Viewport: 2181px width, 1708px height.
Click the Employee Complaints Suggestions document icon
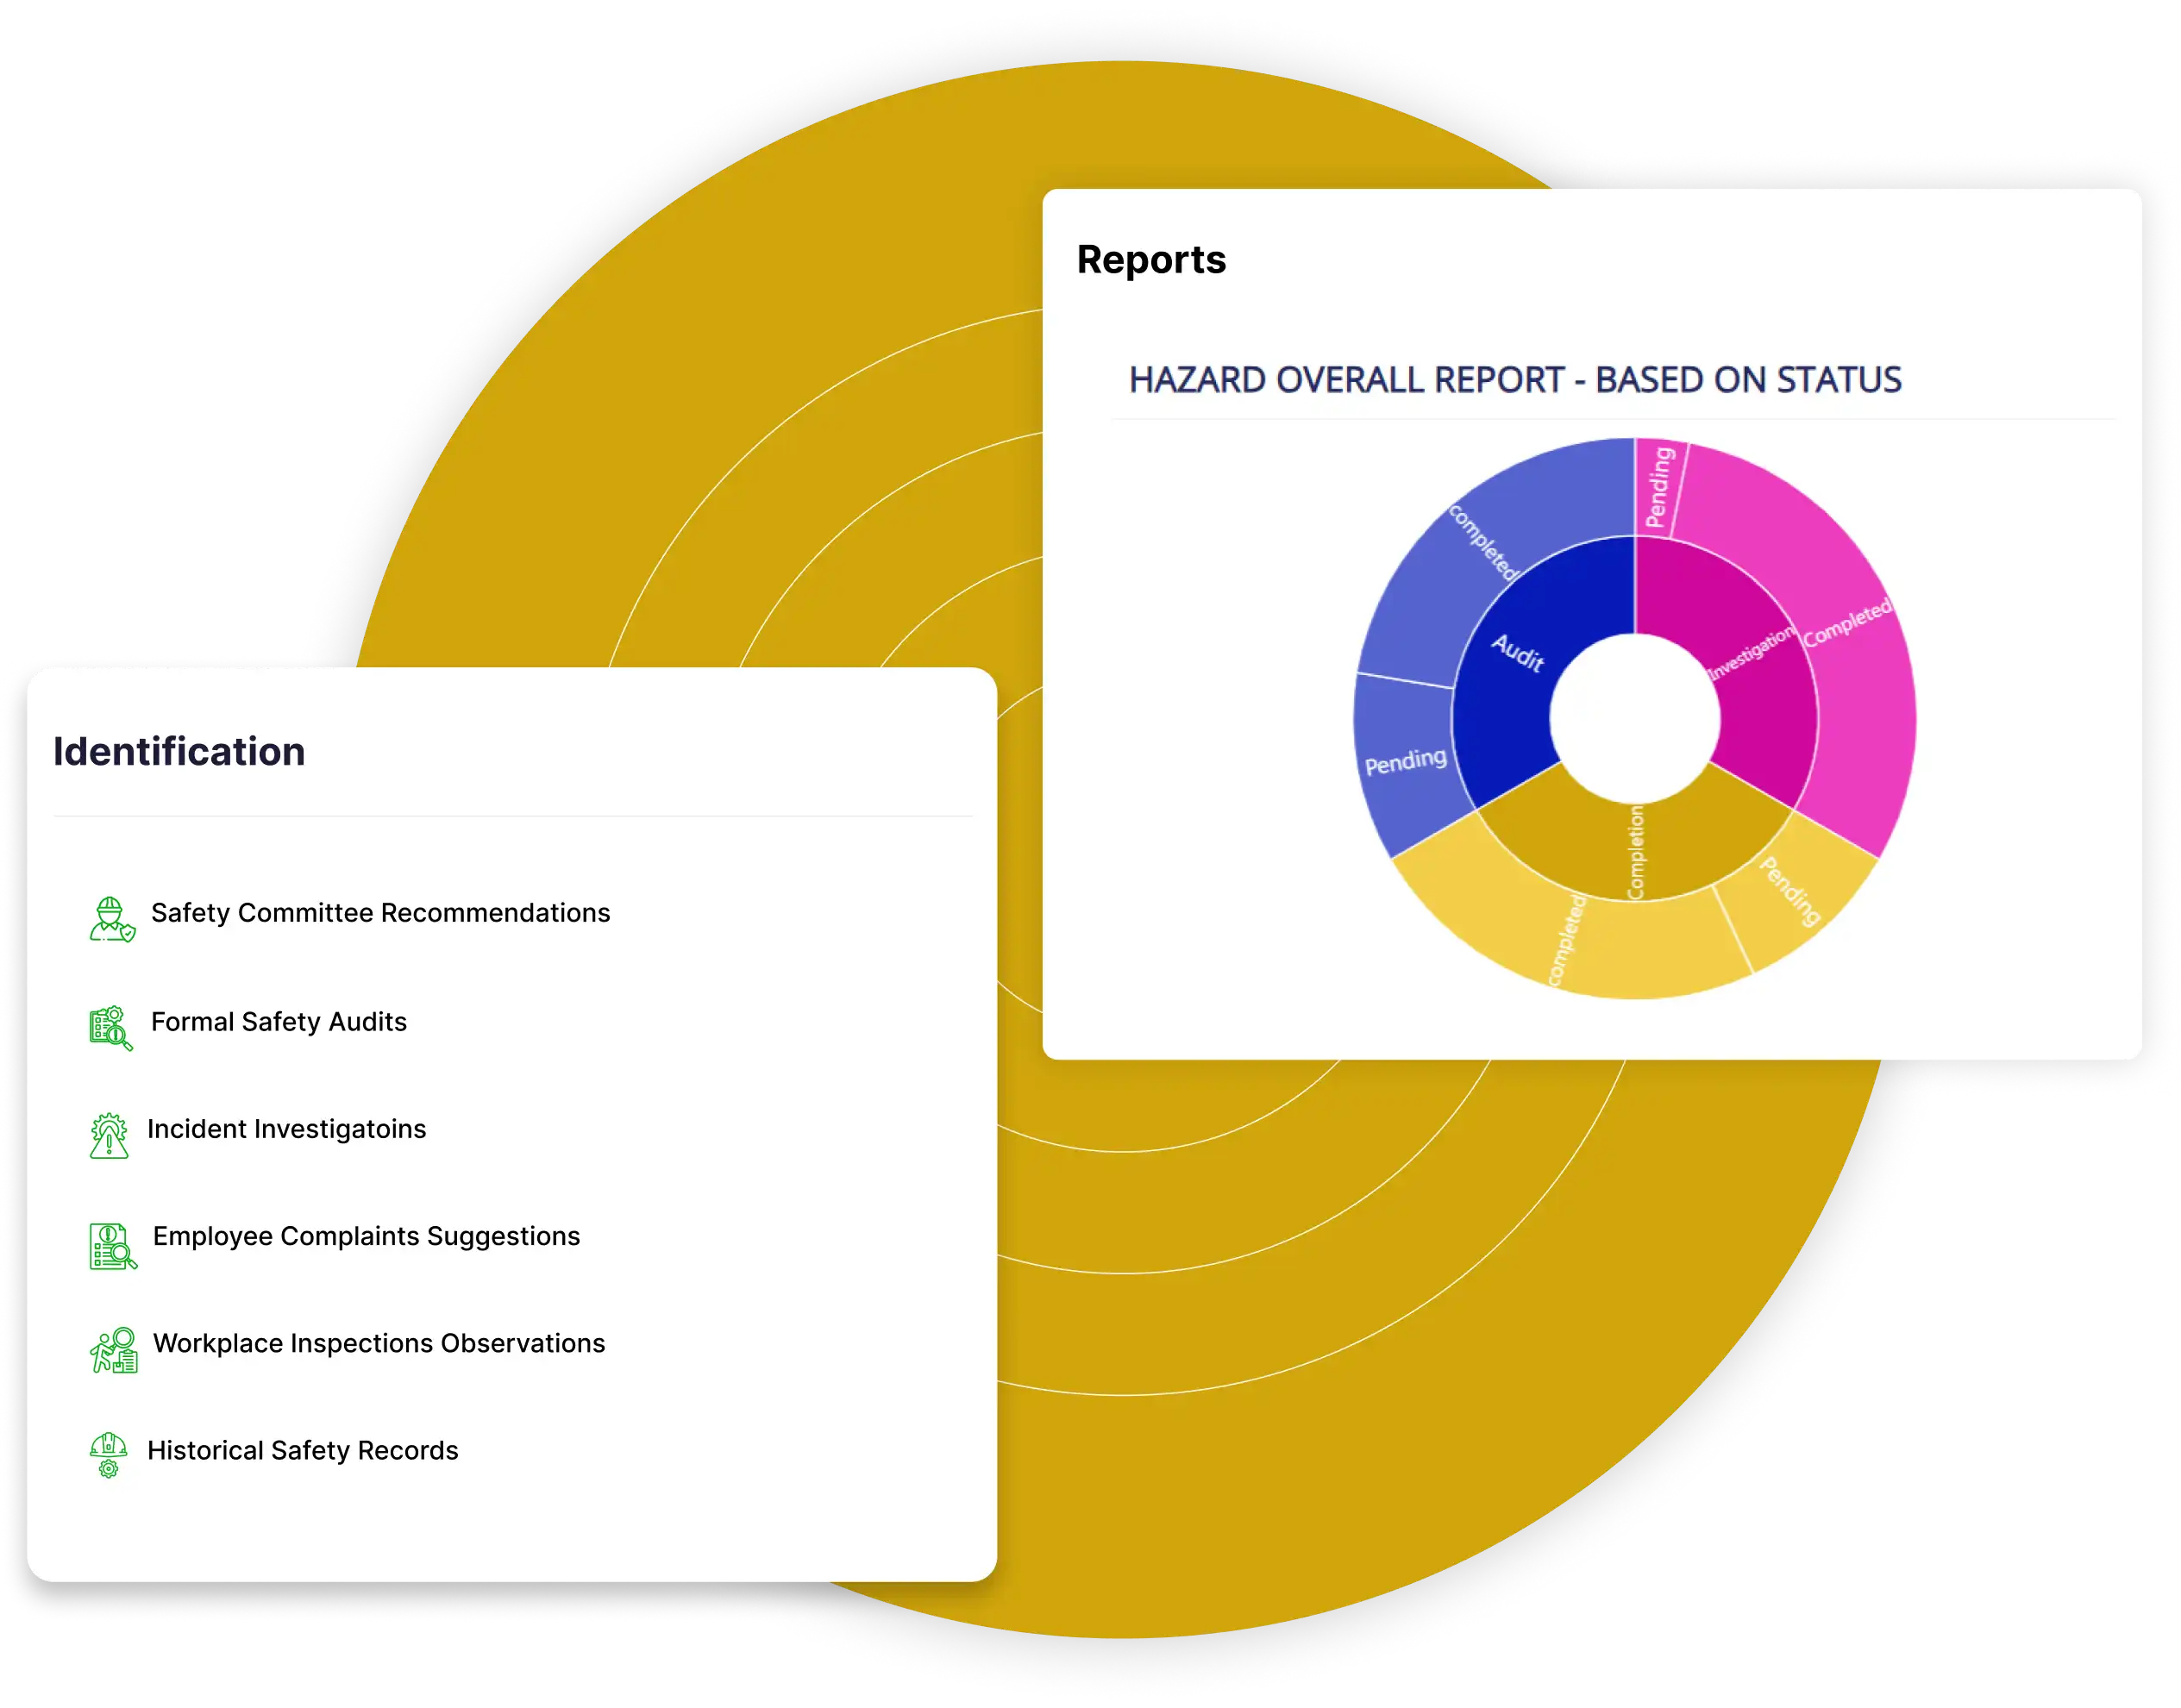click(x=112, y=1245)
